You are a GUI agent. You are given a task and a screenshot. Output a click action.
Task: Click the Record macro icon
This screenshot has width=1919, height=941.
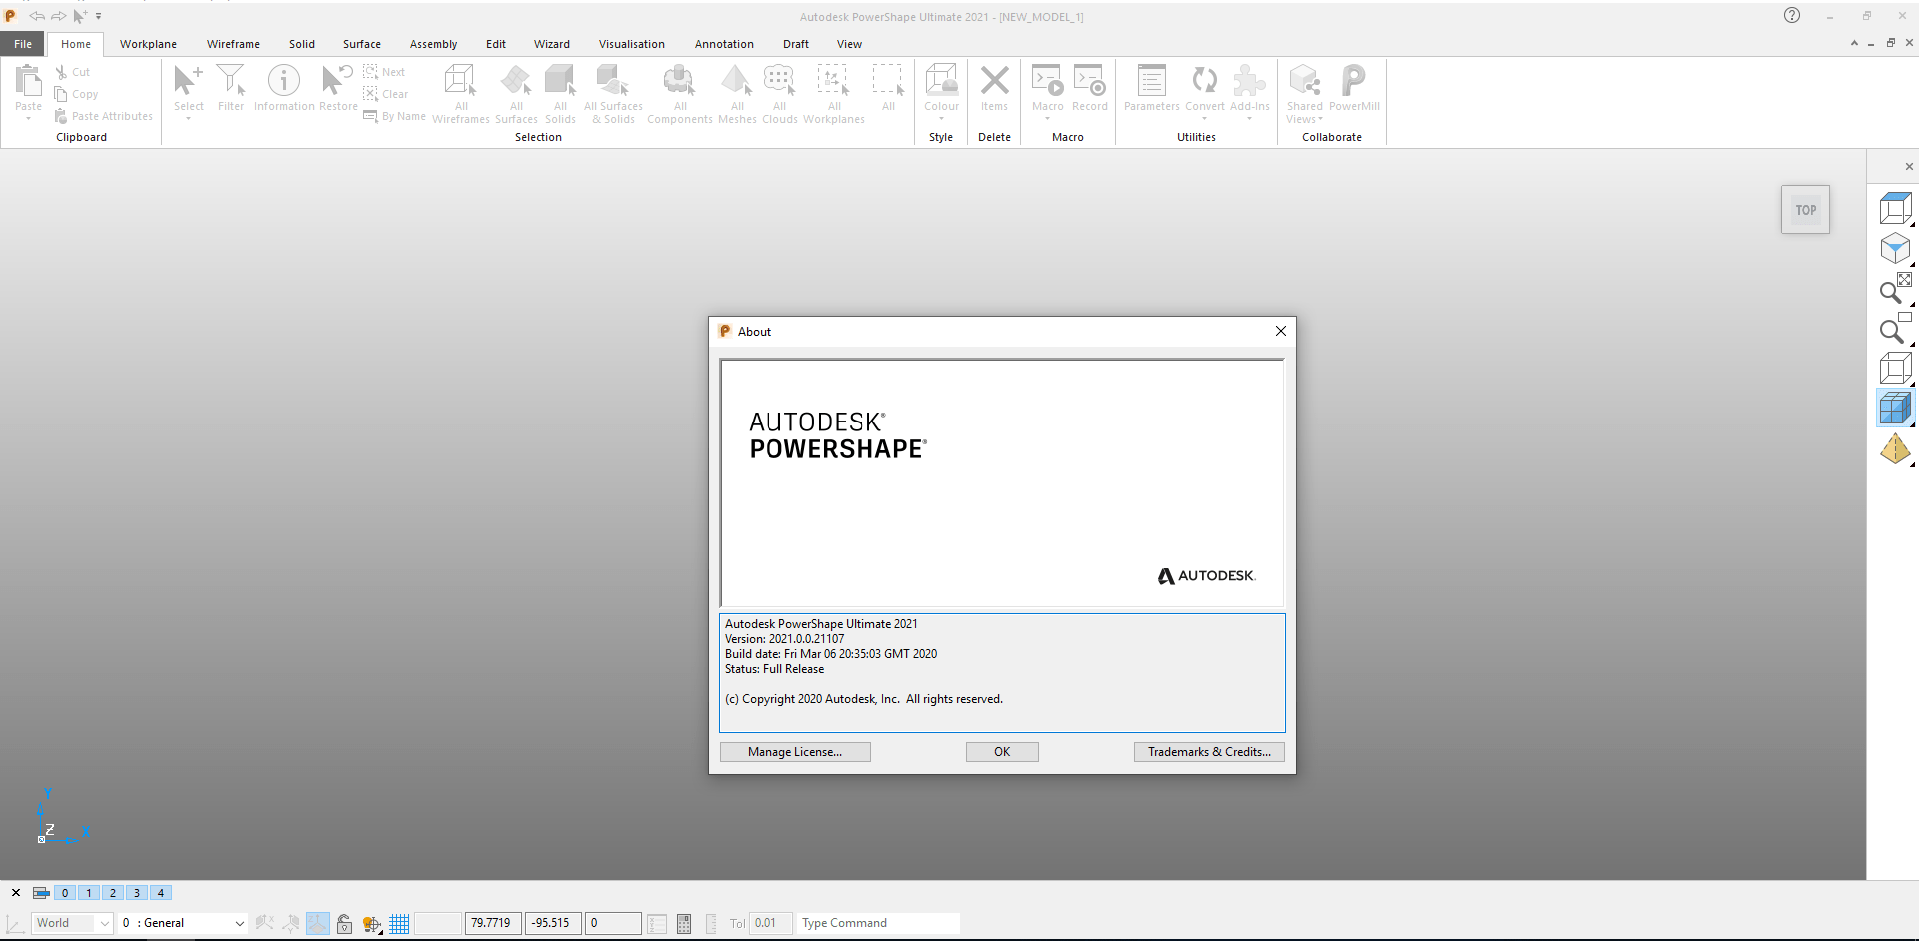pos(1089,80)
